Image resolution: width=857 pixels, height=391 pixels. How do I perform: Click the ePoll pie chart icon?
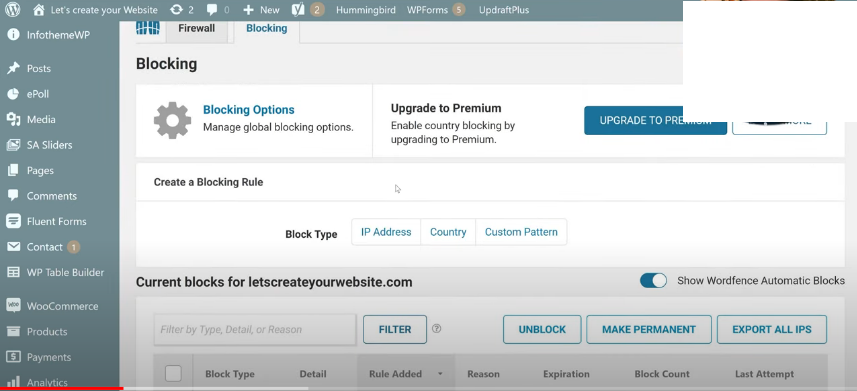click(x=13, y=94)
